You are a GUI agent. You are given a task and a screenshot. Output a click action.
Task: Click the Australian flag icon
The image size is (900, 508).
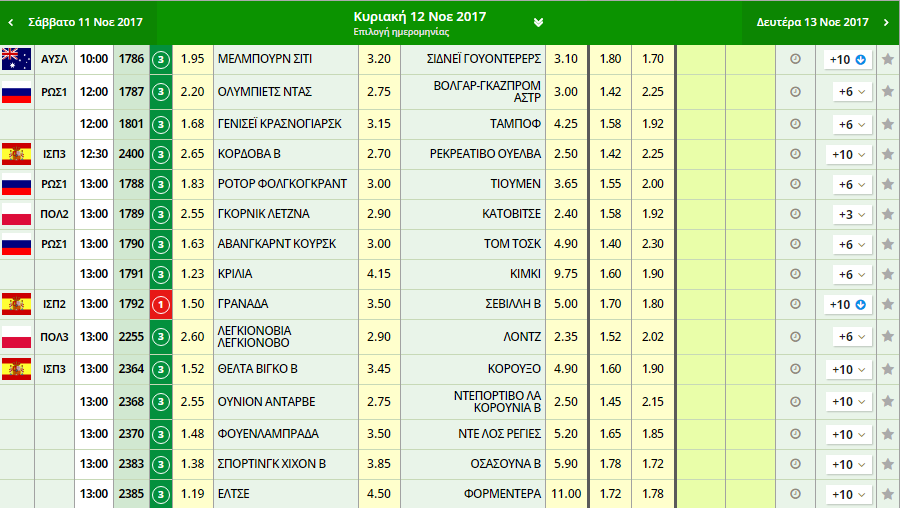coord(17,59)
